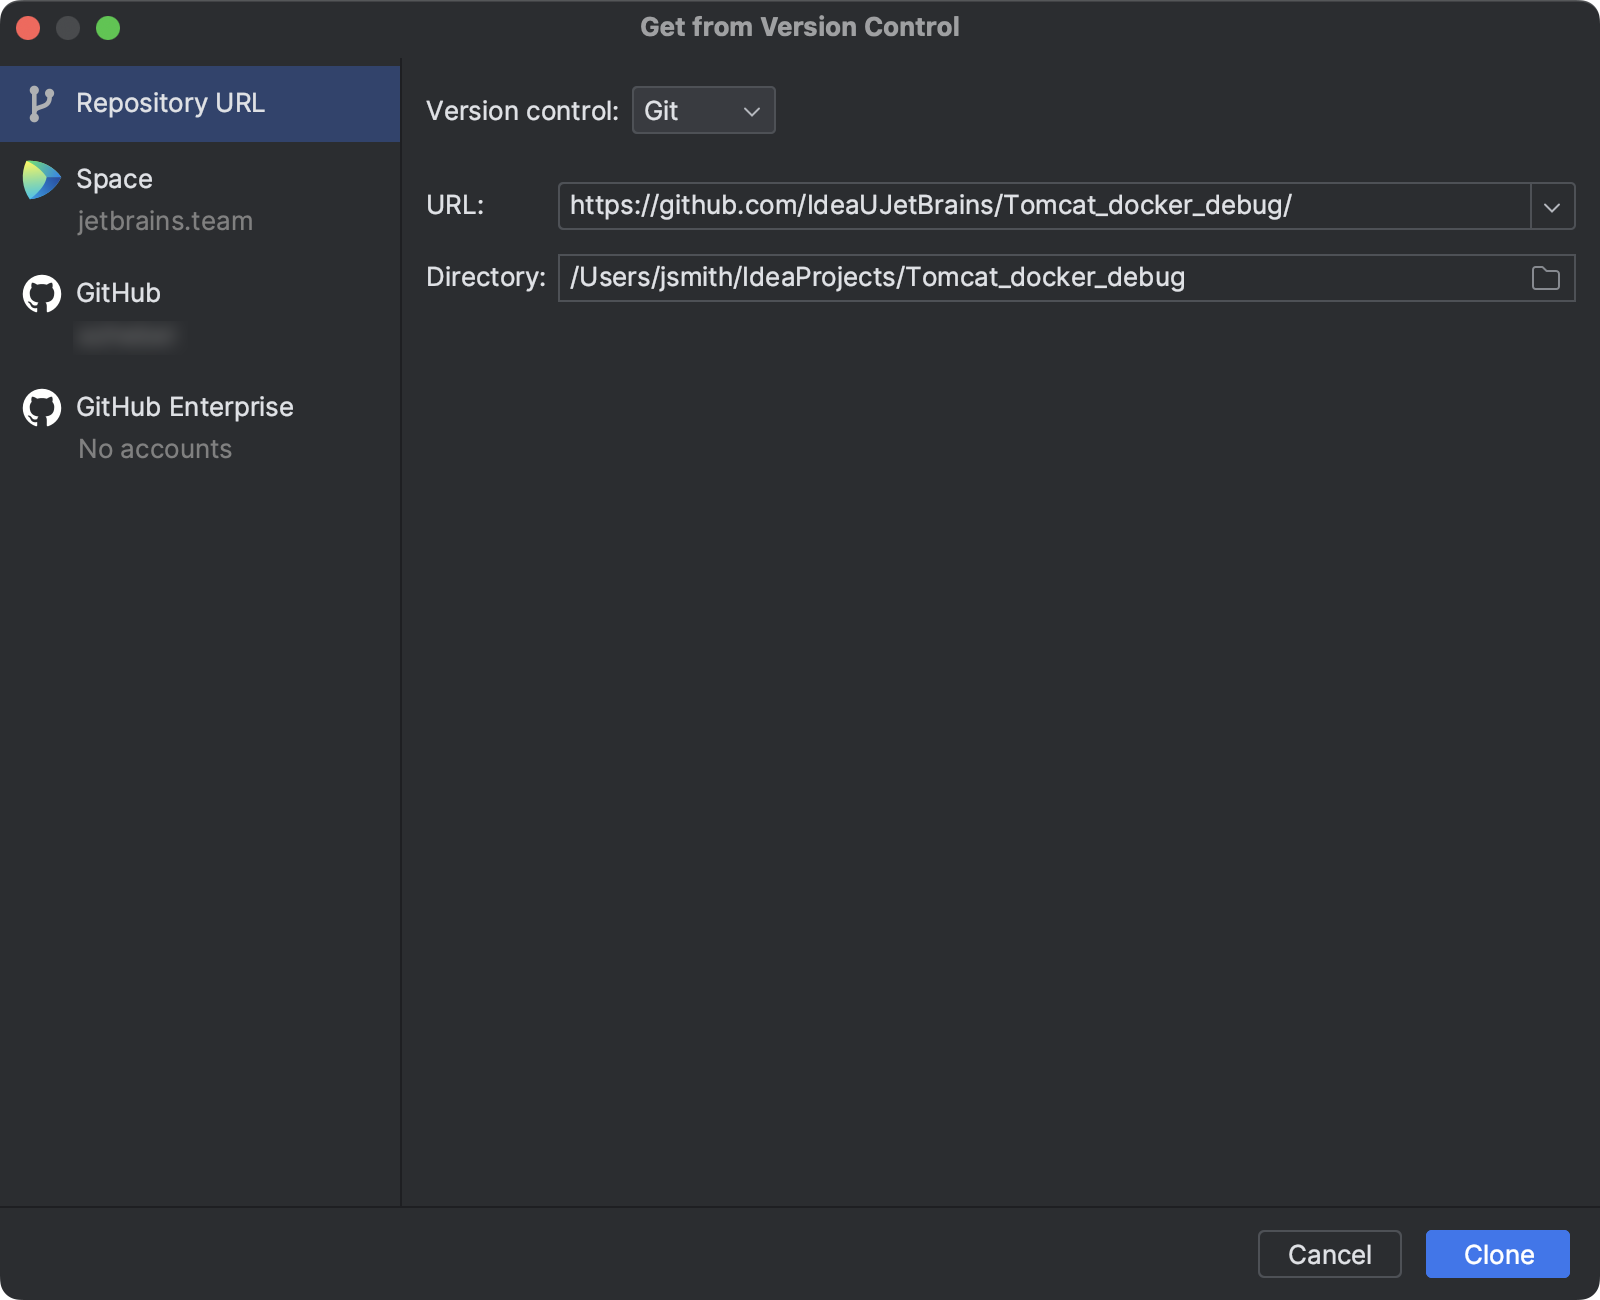Open the Git selector arrow
The height and width of the screenshot is (1300, 1600).
click(751, 111)
